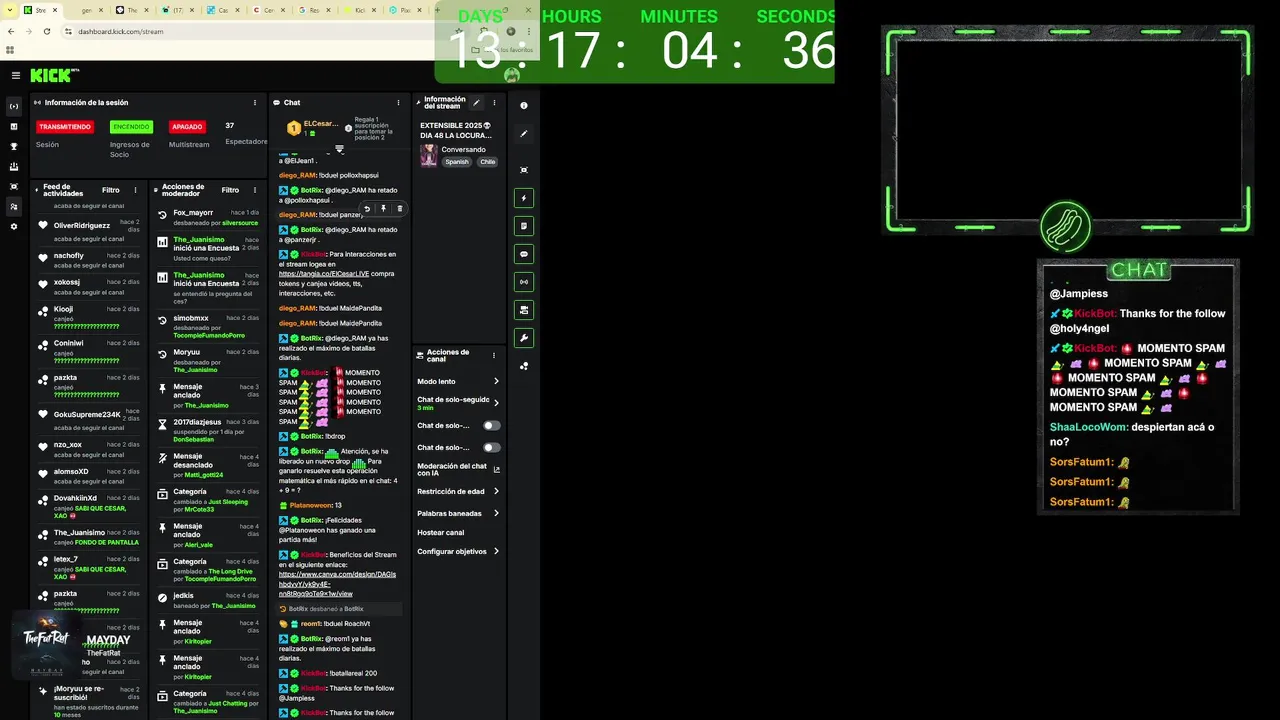Go back in browser history

[11, 31]
